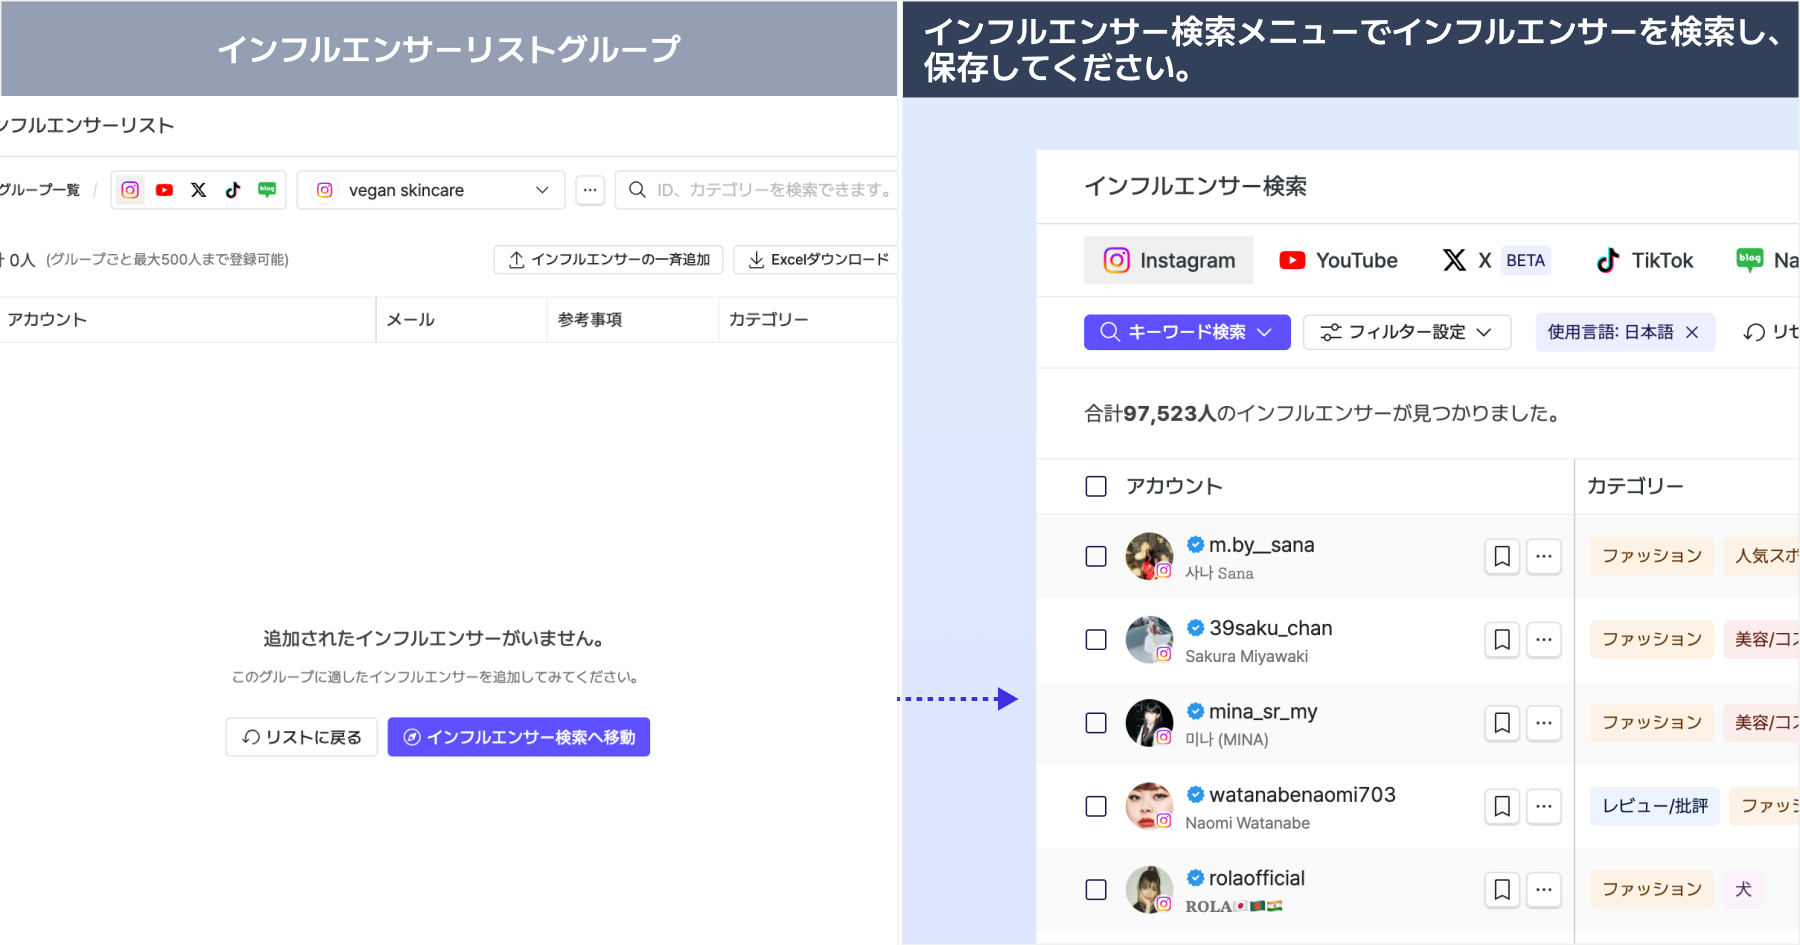Image resolution: width=1800 pixels, height=945 pixels.
Task: Expand the フィルター設定 dropdown
Action: tap(1405, 332)
